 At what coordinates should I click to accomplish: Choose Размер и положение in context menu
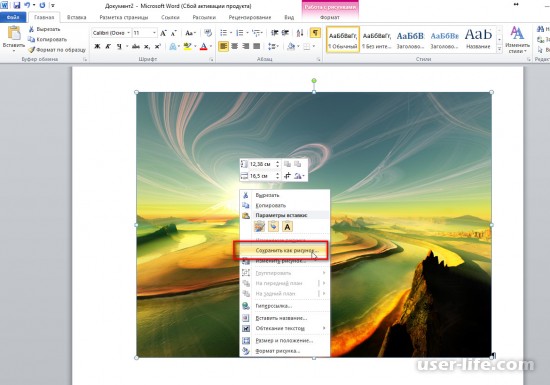click(x=284, y=340)
